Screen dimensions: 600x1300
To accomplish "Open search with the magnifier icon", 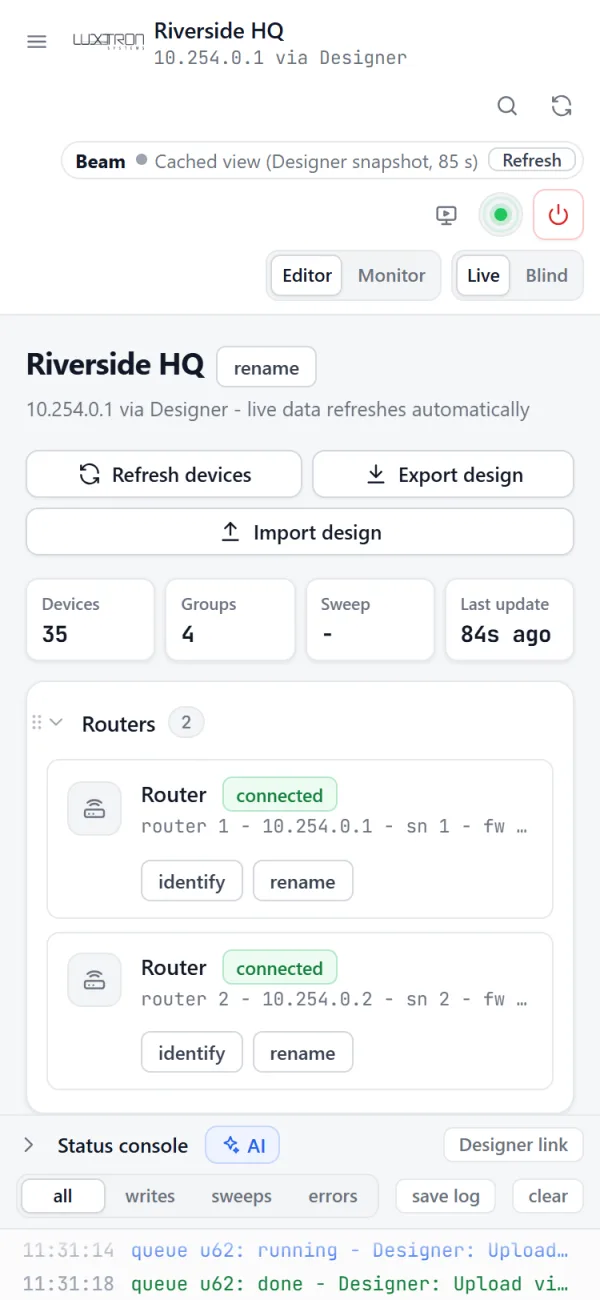I will pos(508,106).
